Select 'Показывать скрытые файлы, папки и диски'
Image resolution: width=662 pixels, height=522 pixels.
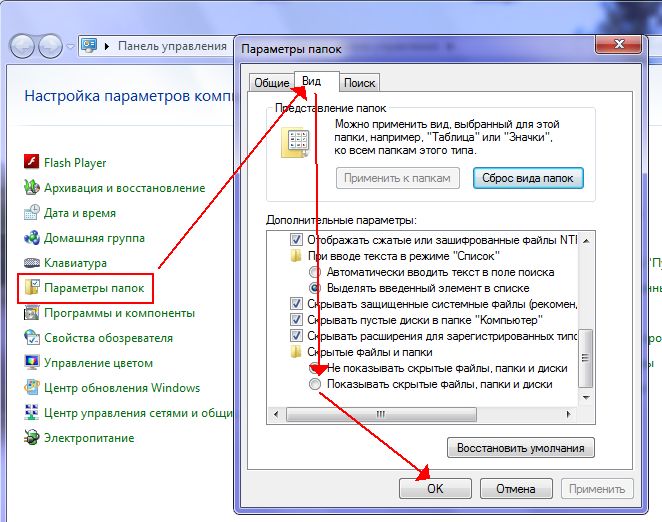pos(315,384)
